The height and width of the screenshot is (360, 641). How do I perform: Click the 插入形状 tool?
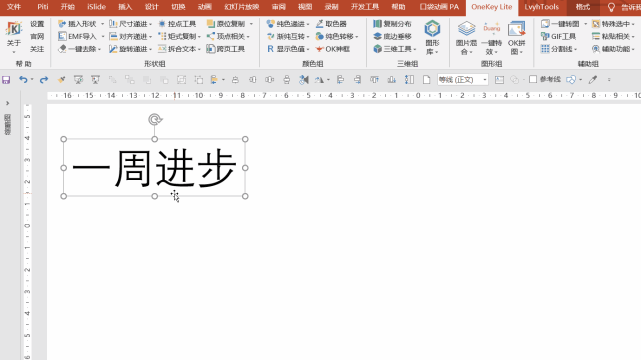point(77,24)
